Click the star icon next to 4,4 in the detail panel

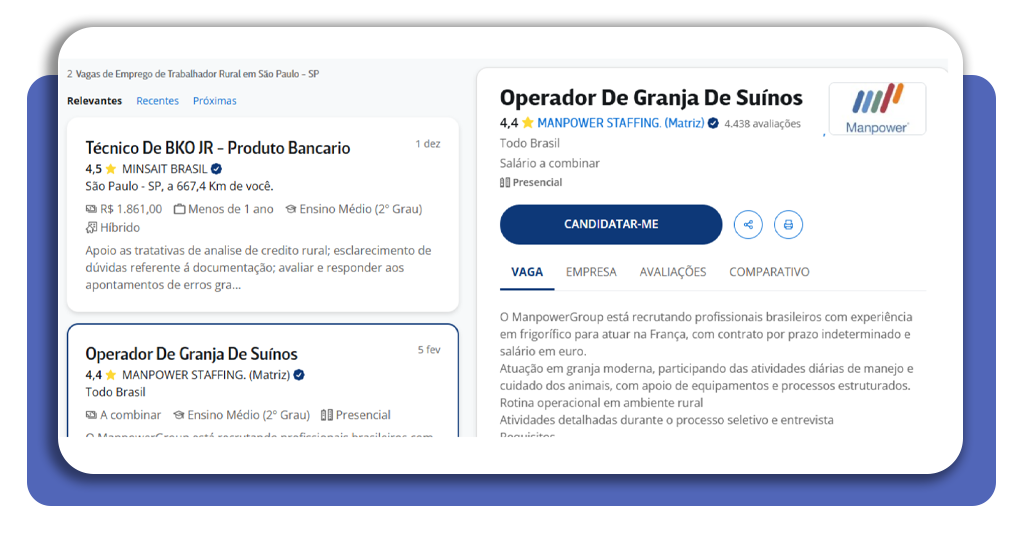[528, 123]
